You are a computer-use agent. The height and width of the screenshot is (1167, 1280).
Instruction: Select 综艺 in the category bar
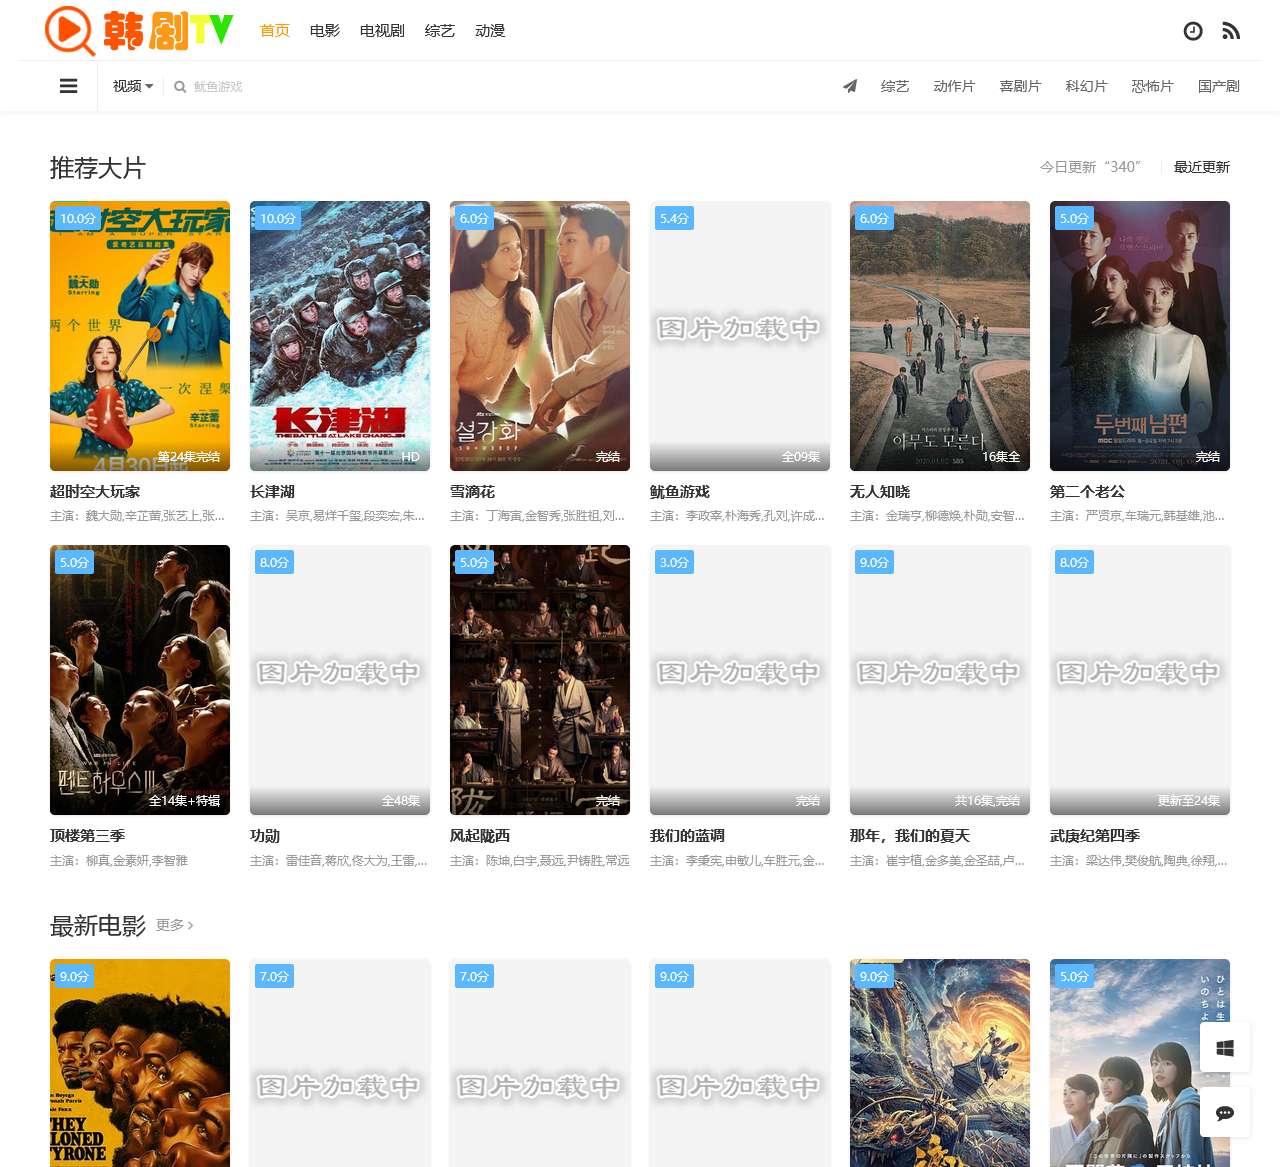point(895,86)
